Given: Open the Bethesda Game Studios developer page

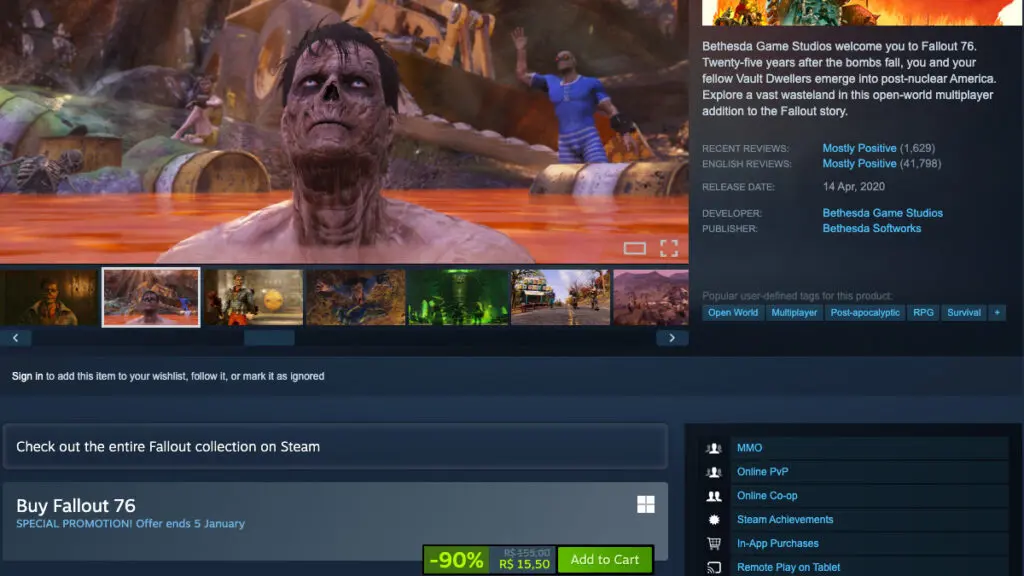Looking at the screenshot, I should tap(882, 212).
